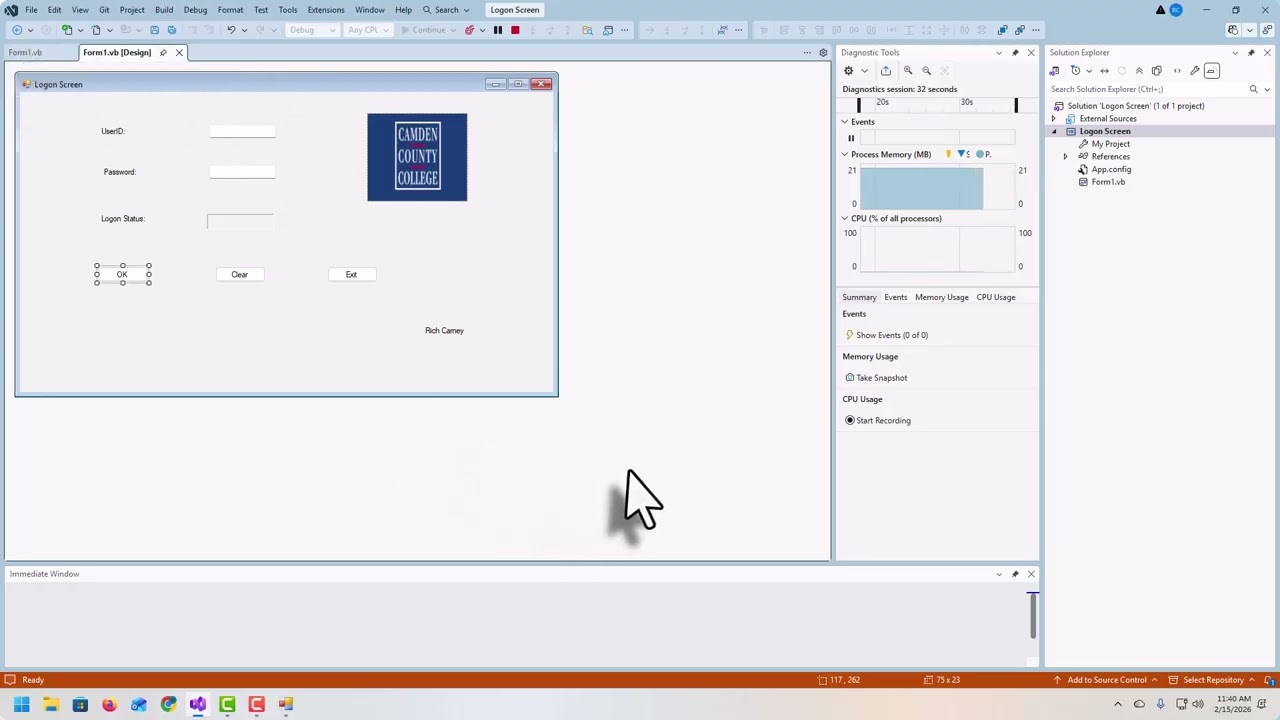Screen dimensions: 1280x720
Task: Select Camden County College logo picture
Action: pyautogui.click(x=417, y=157)
